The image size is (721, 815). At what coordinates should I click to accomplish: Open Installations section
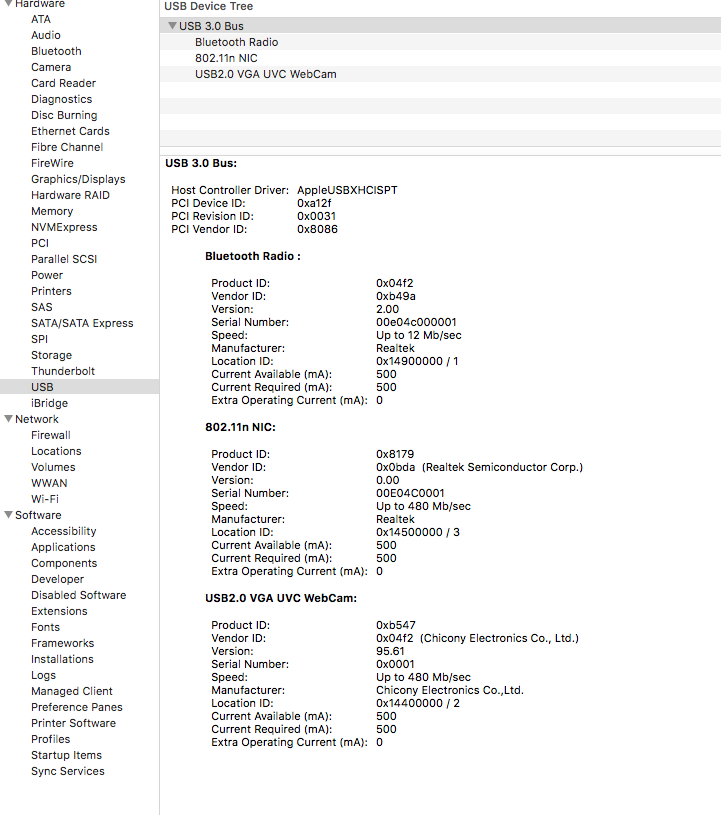pyautogui.click(x=62, y=659)
